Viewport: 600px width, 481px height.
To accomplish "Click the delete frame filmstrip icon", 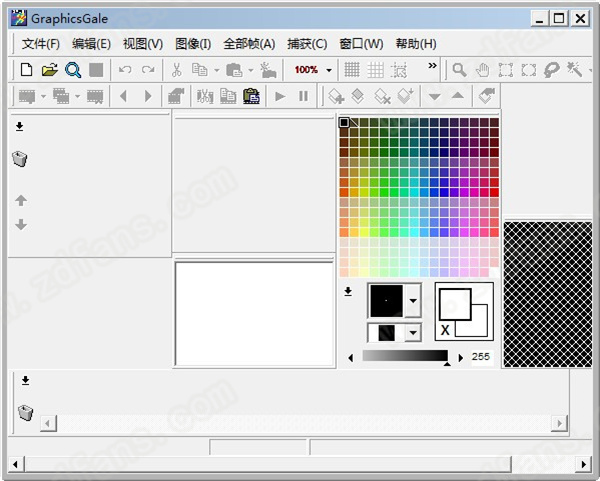I will click(95, 96).
